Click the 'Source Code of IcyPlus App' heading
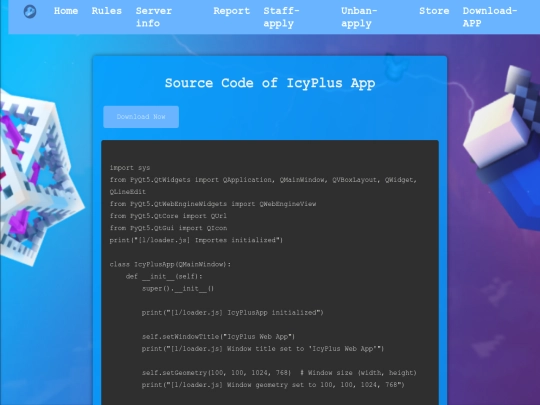540x405 pixels. pos(270,83)
